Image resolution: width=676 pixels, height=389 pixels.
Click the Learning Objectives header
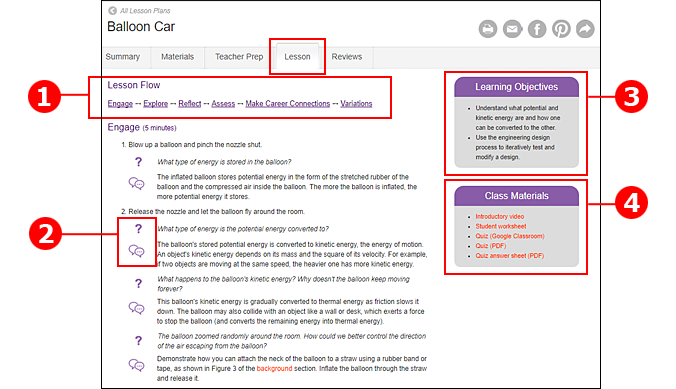(x=516, y=87)
